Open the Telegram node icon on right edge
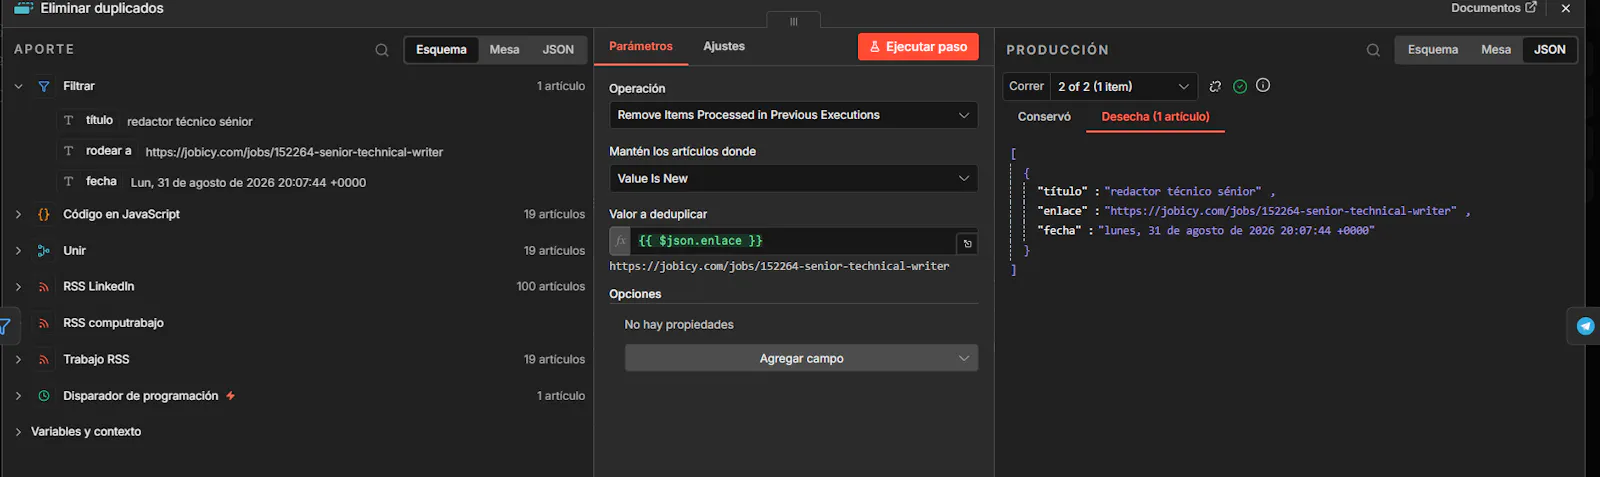Image resolution: width=1600 pixels, height=477 pixels. point(1585,326)
